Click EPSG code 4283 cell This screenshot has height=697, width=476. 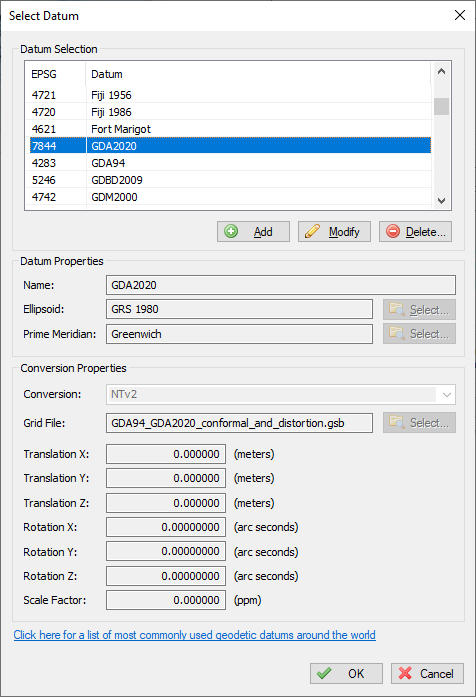pyautogui.click(x=57, y=163)
